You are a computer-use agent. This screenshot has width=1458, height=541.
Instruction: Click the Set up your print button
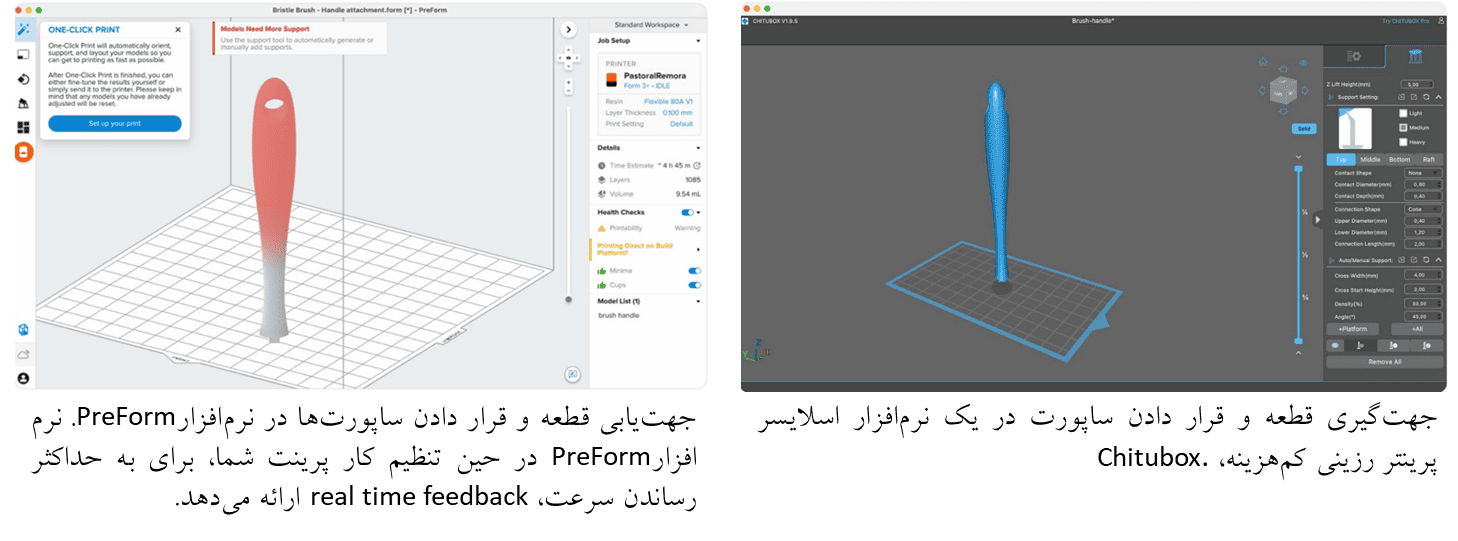pos(115,124)
